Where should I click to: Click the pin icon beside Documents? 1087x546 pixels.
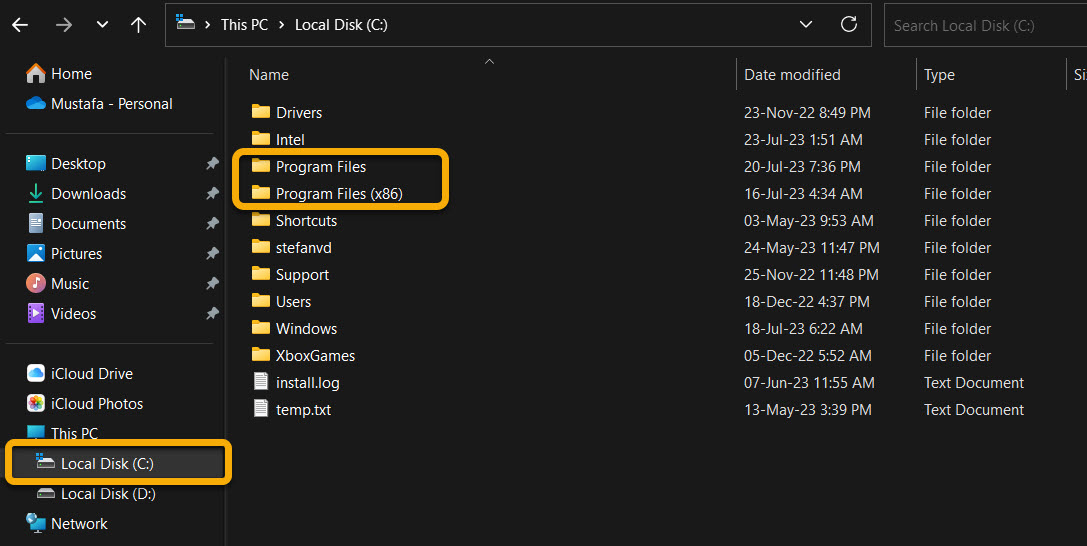[212, 224]
